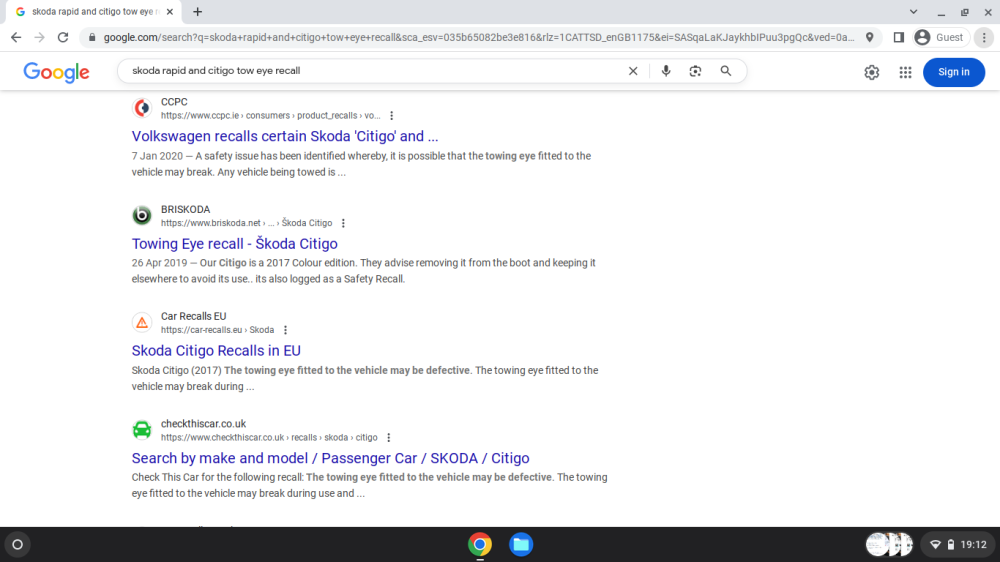Open more options for BRISKODA result
The height and width of the screenshot is (562, 1000).
[343, 223]
